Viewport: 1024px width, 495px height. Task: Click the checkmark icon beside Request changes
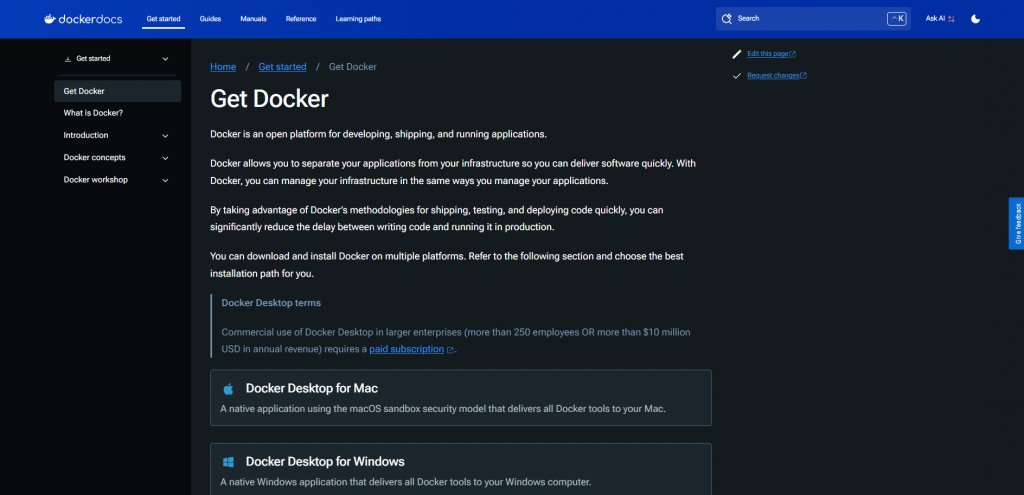(x=737, y=76)
